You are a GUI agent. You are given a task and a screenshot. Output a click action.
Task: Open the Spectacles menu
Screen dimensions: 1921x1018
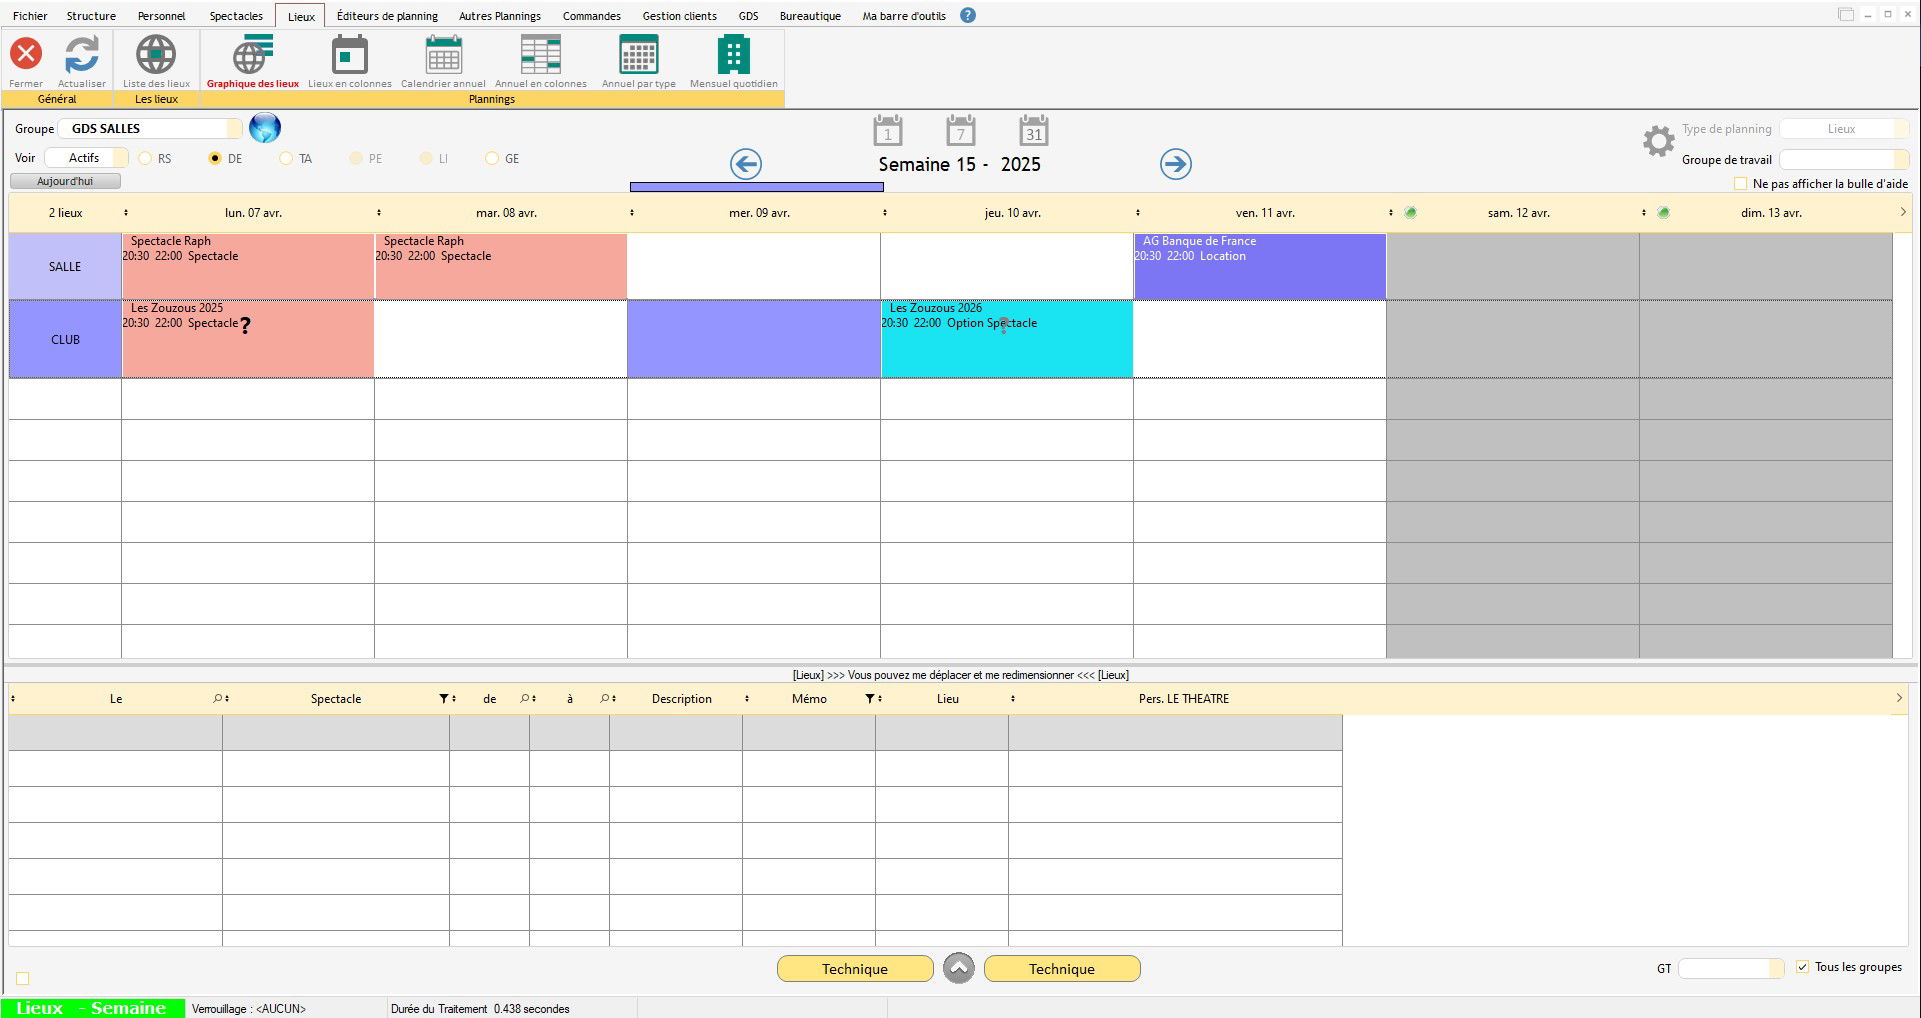236,16
